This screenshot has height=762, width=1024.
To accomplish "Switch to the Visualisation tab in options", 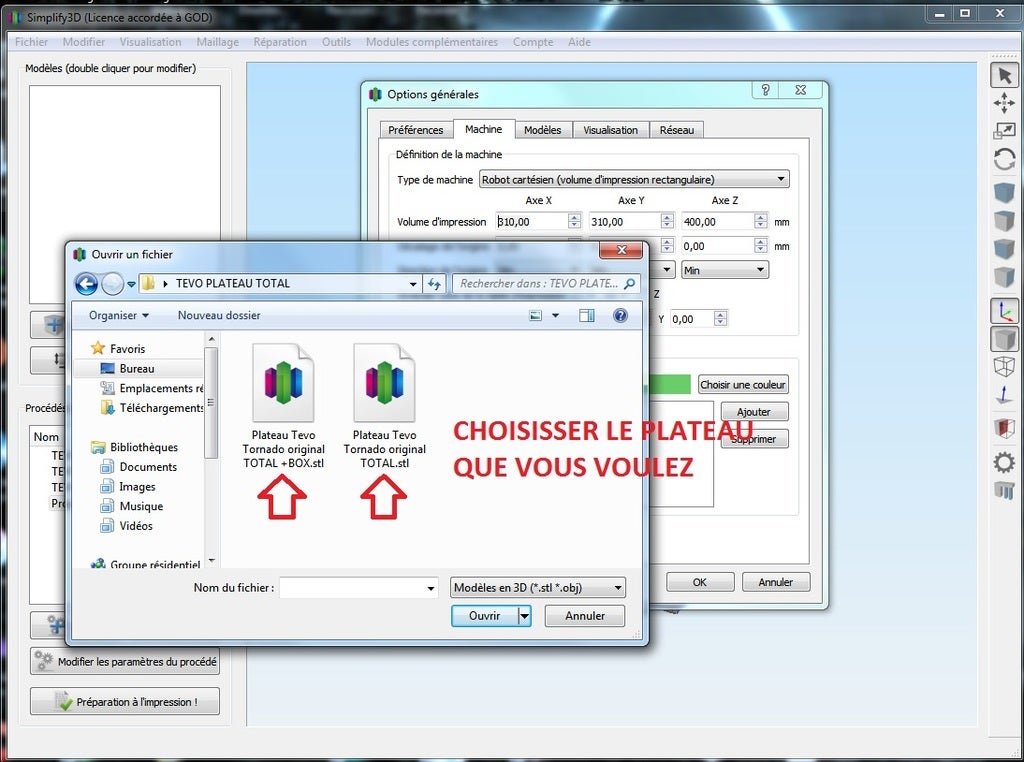I will click(x=611, y=130).
